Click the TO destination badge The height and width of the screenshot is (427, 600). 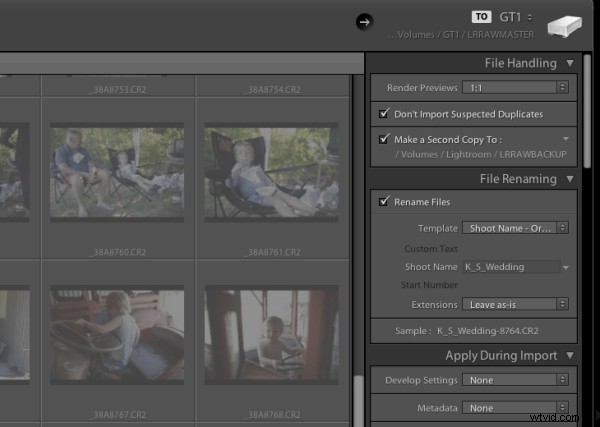point(481,17)
